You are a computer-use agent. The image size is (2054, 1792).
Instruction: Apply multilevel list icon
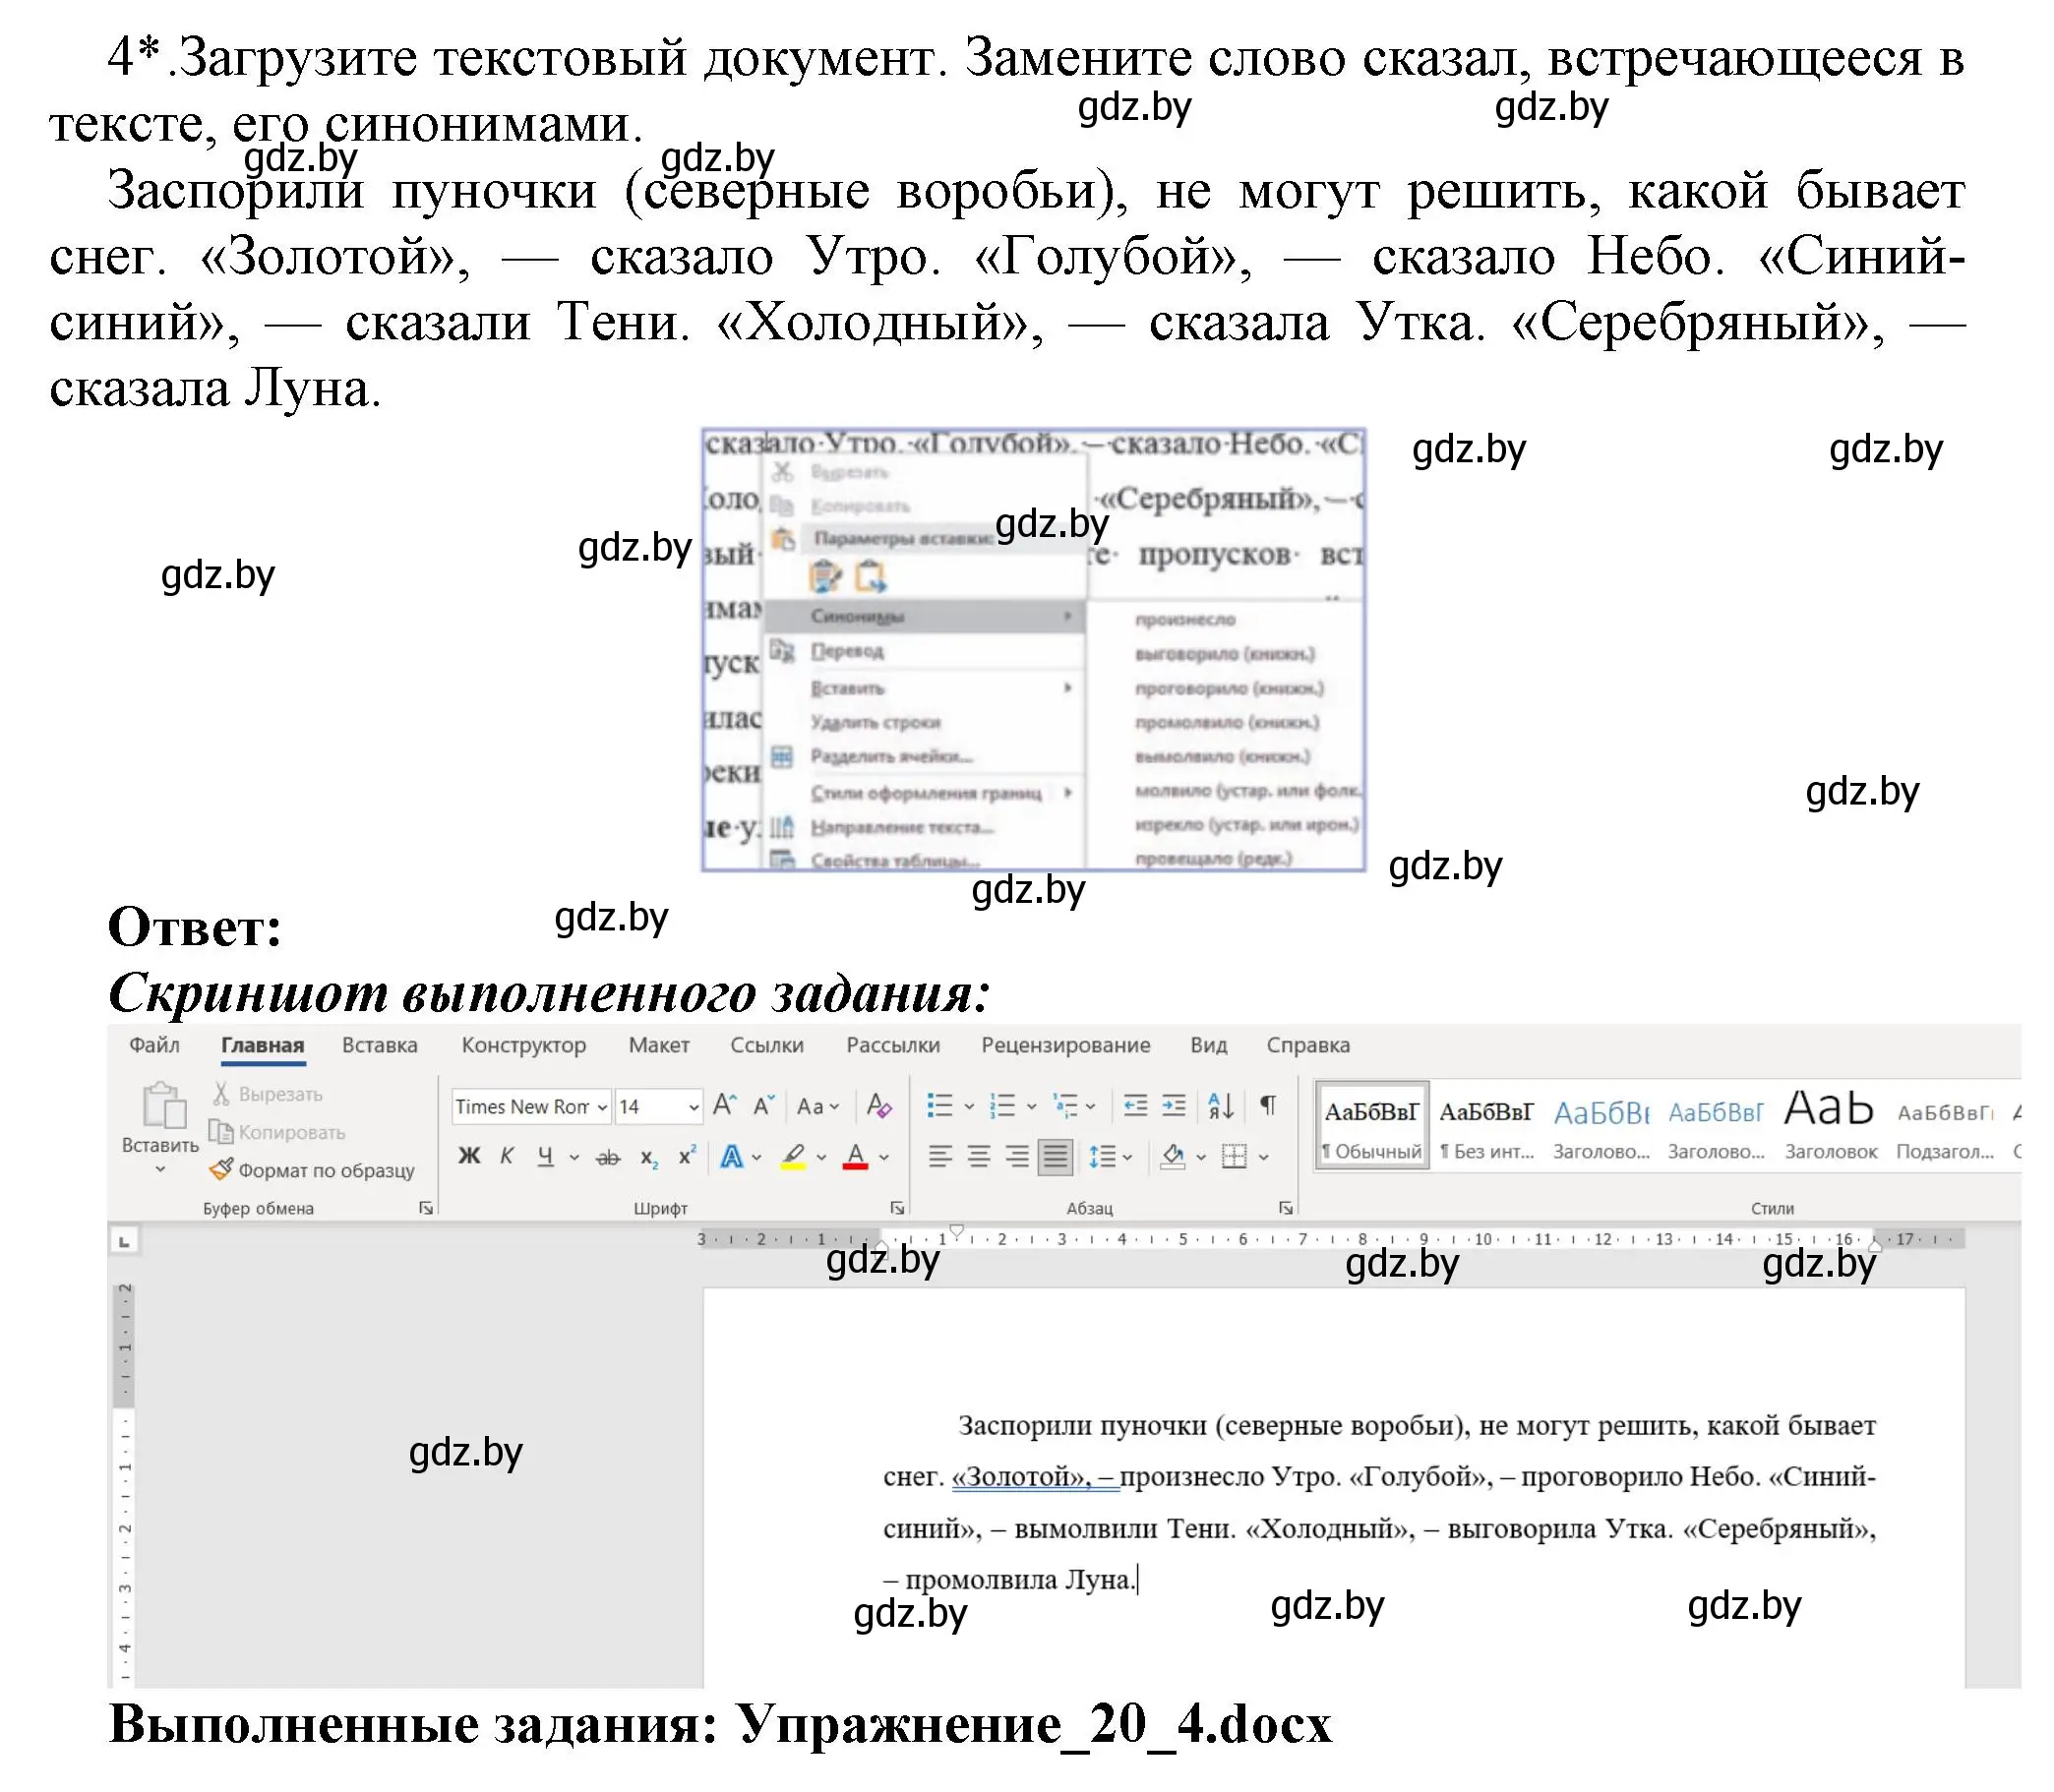pos(1065,1106)
